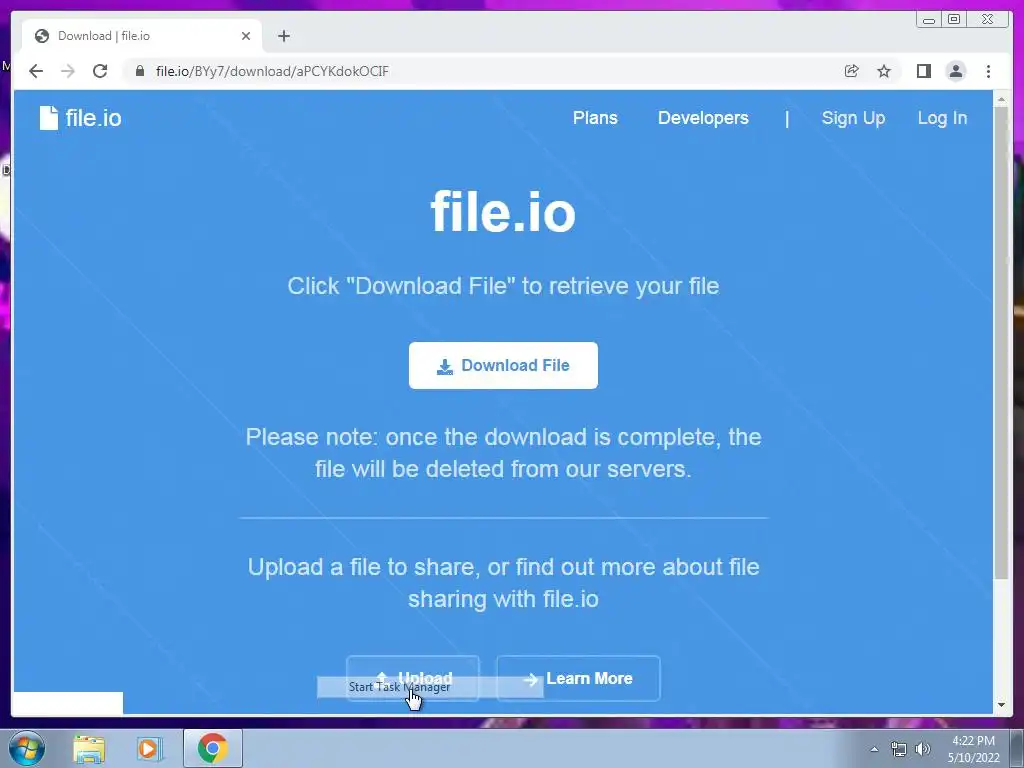Open the Plans page
Screen dimensions: 1024x768
click(595, 118)
